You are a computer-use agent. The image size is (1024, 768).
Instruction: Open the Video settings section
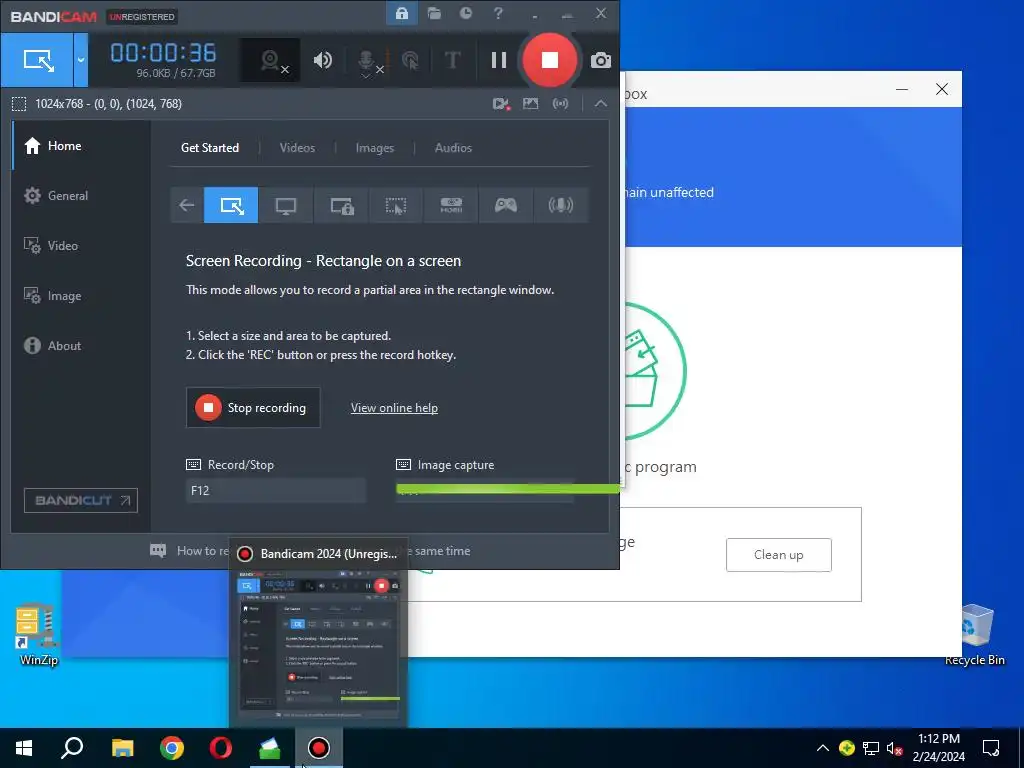pos(81,246)
